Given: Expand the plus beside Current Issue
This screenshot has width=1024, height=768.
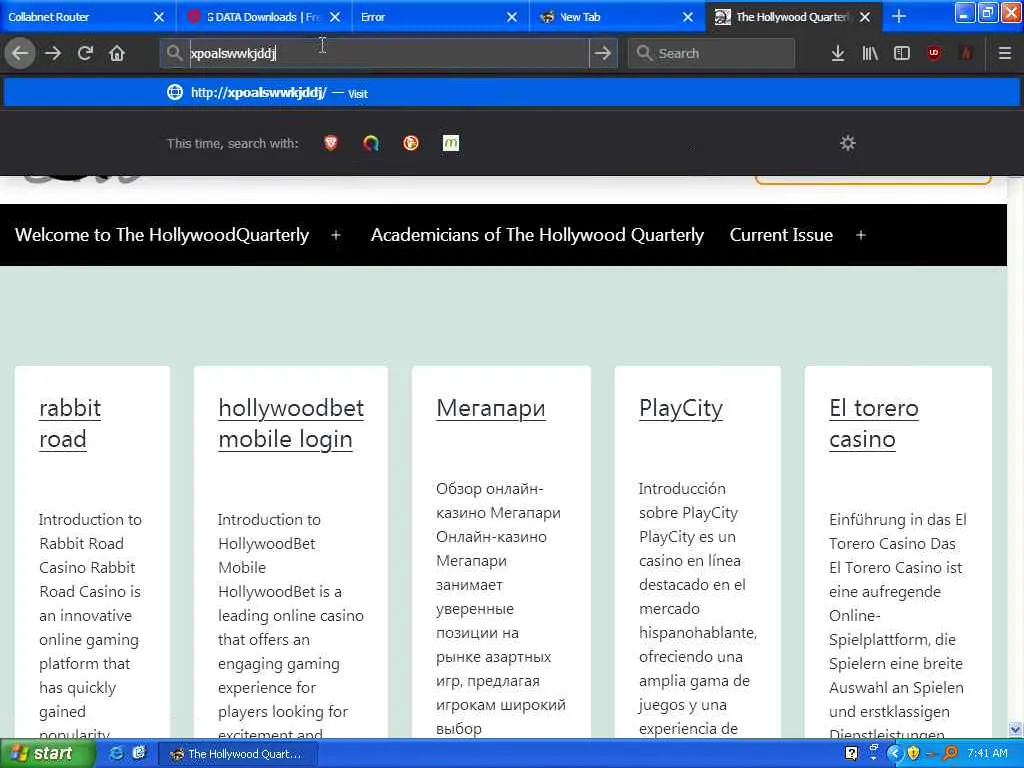Looking at the screenshot, I should [x=861, y=235].
